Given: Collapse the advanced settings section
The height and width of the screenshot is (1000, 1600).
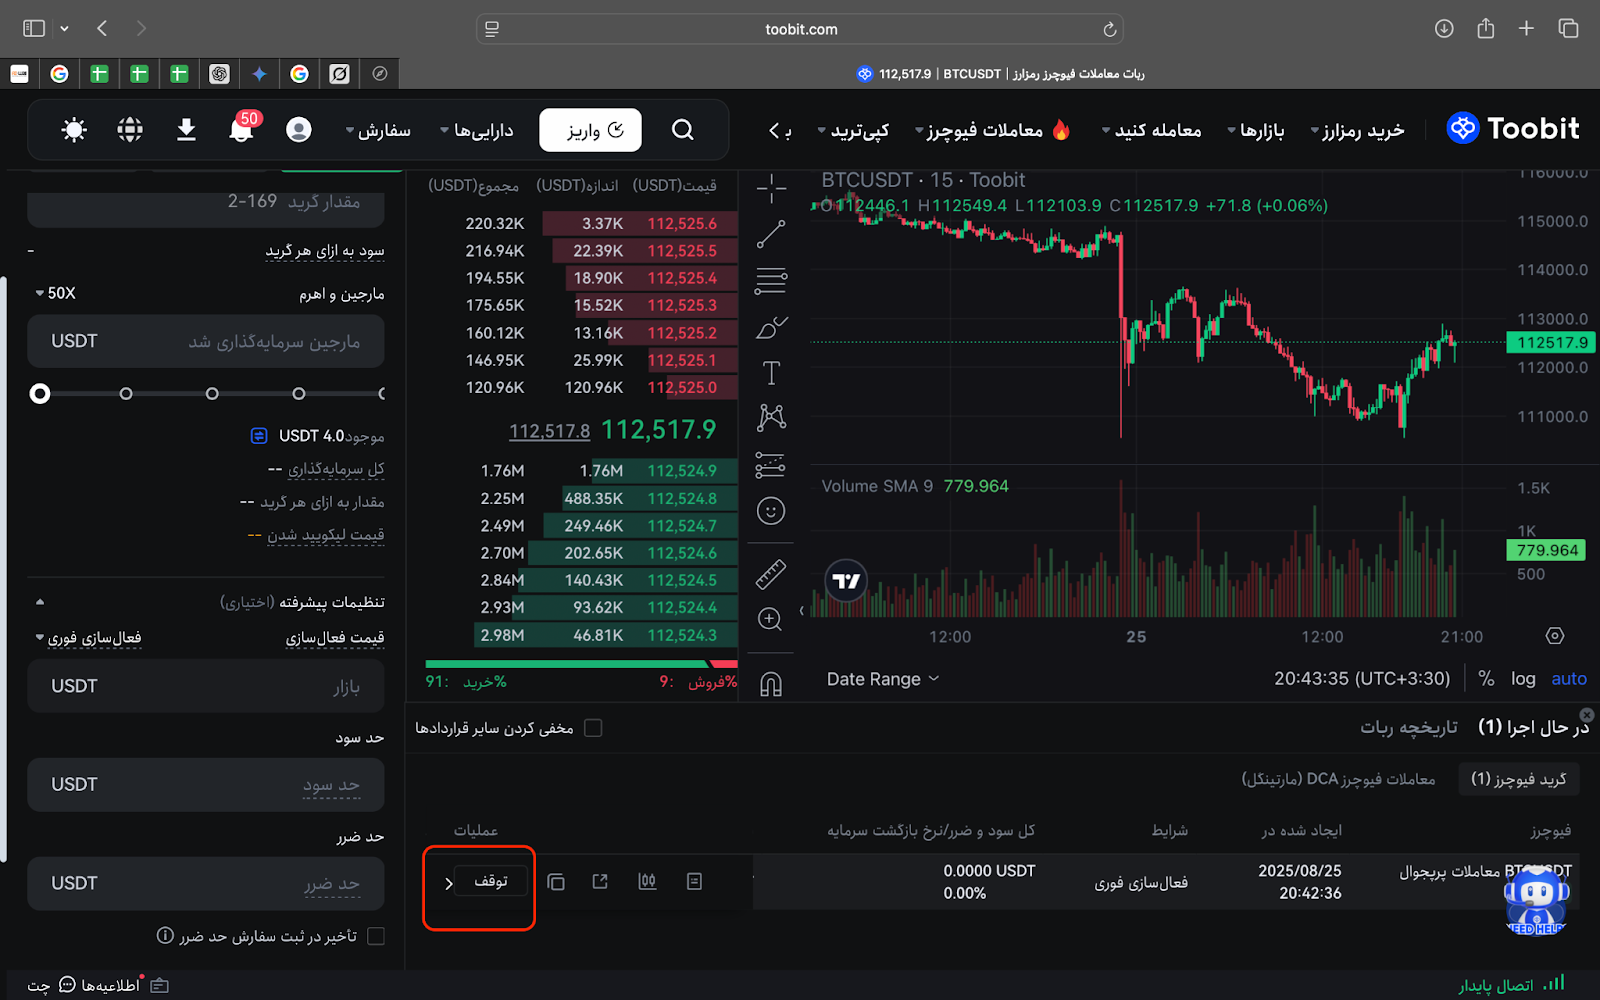Looking at the screenshot, I should pyautogui.click(x=40, y=602).
